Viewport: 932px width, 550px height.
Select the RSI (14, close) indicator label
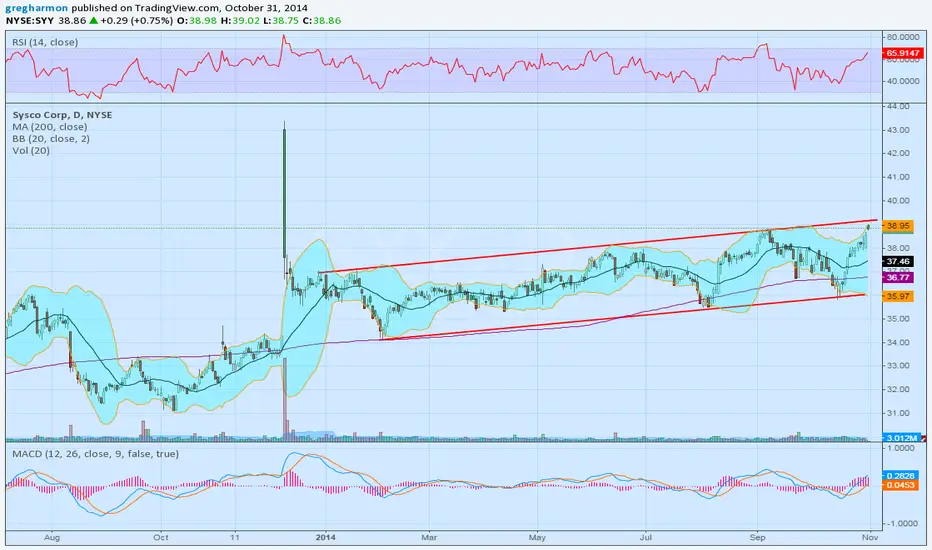(x=45, y=42)
